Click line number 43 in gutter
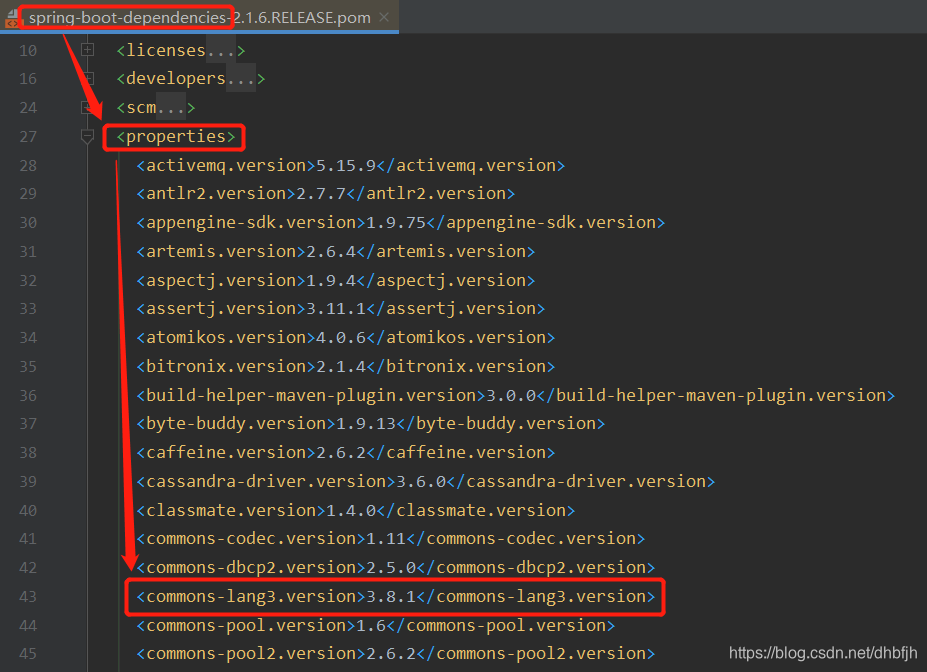The height and width of the screenshot is (672, 927). 28,597
